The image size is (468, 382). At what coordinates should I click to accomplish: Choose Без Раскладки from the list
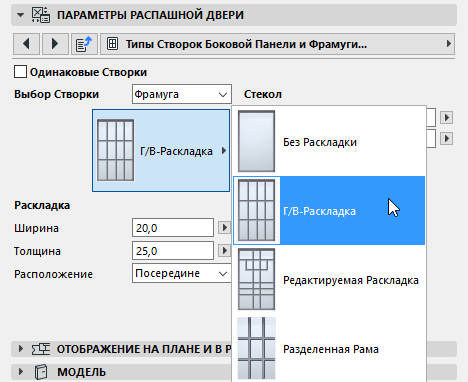pyautogui.click(x=329, y=141)
